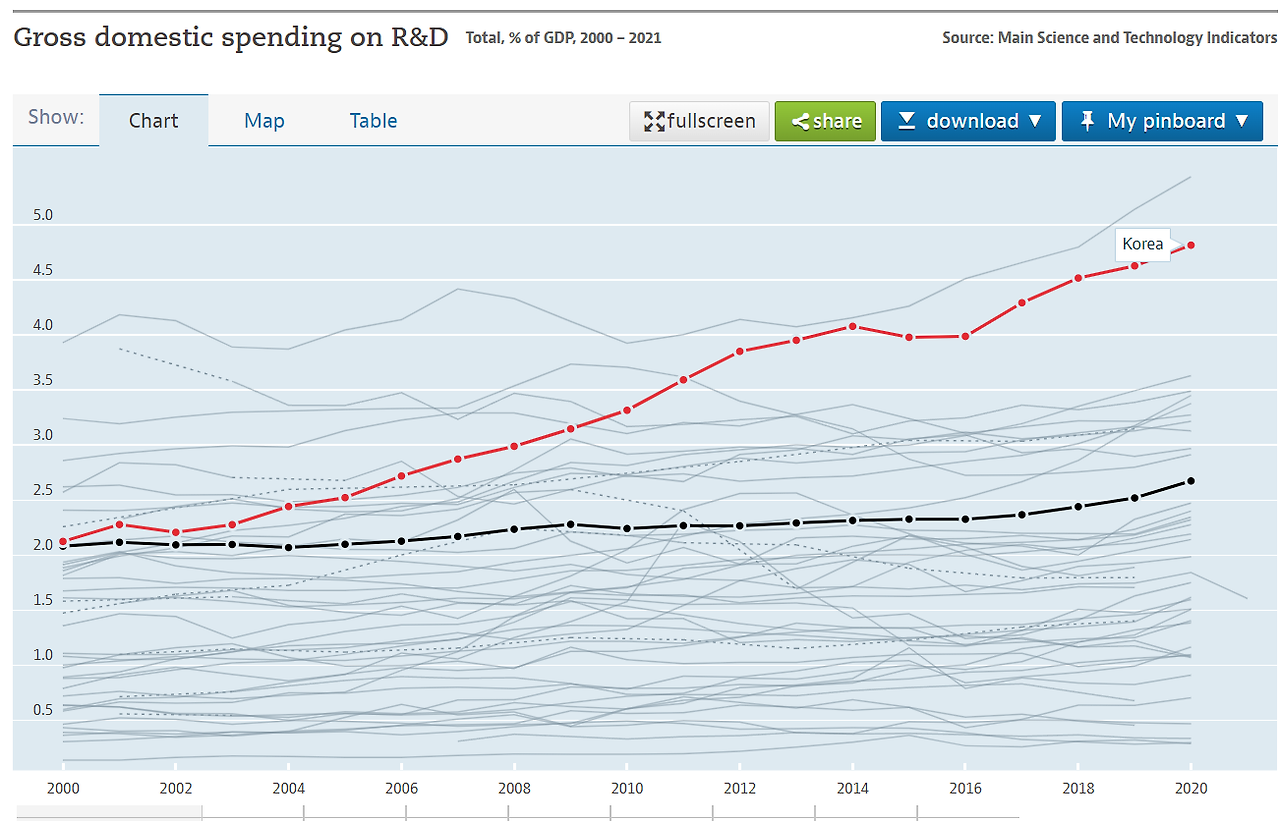Click the share icon on the green button

(799, 120)
